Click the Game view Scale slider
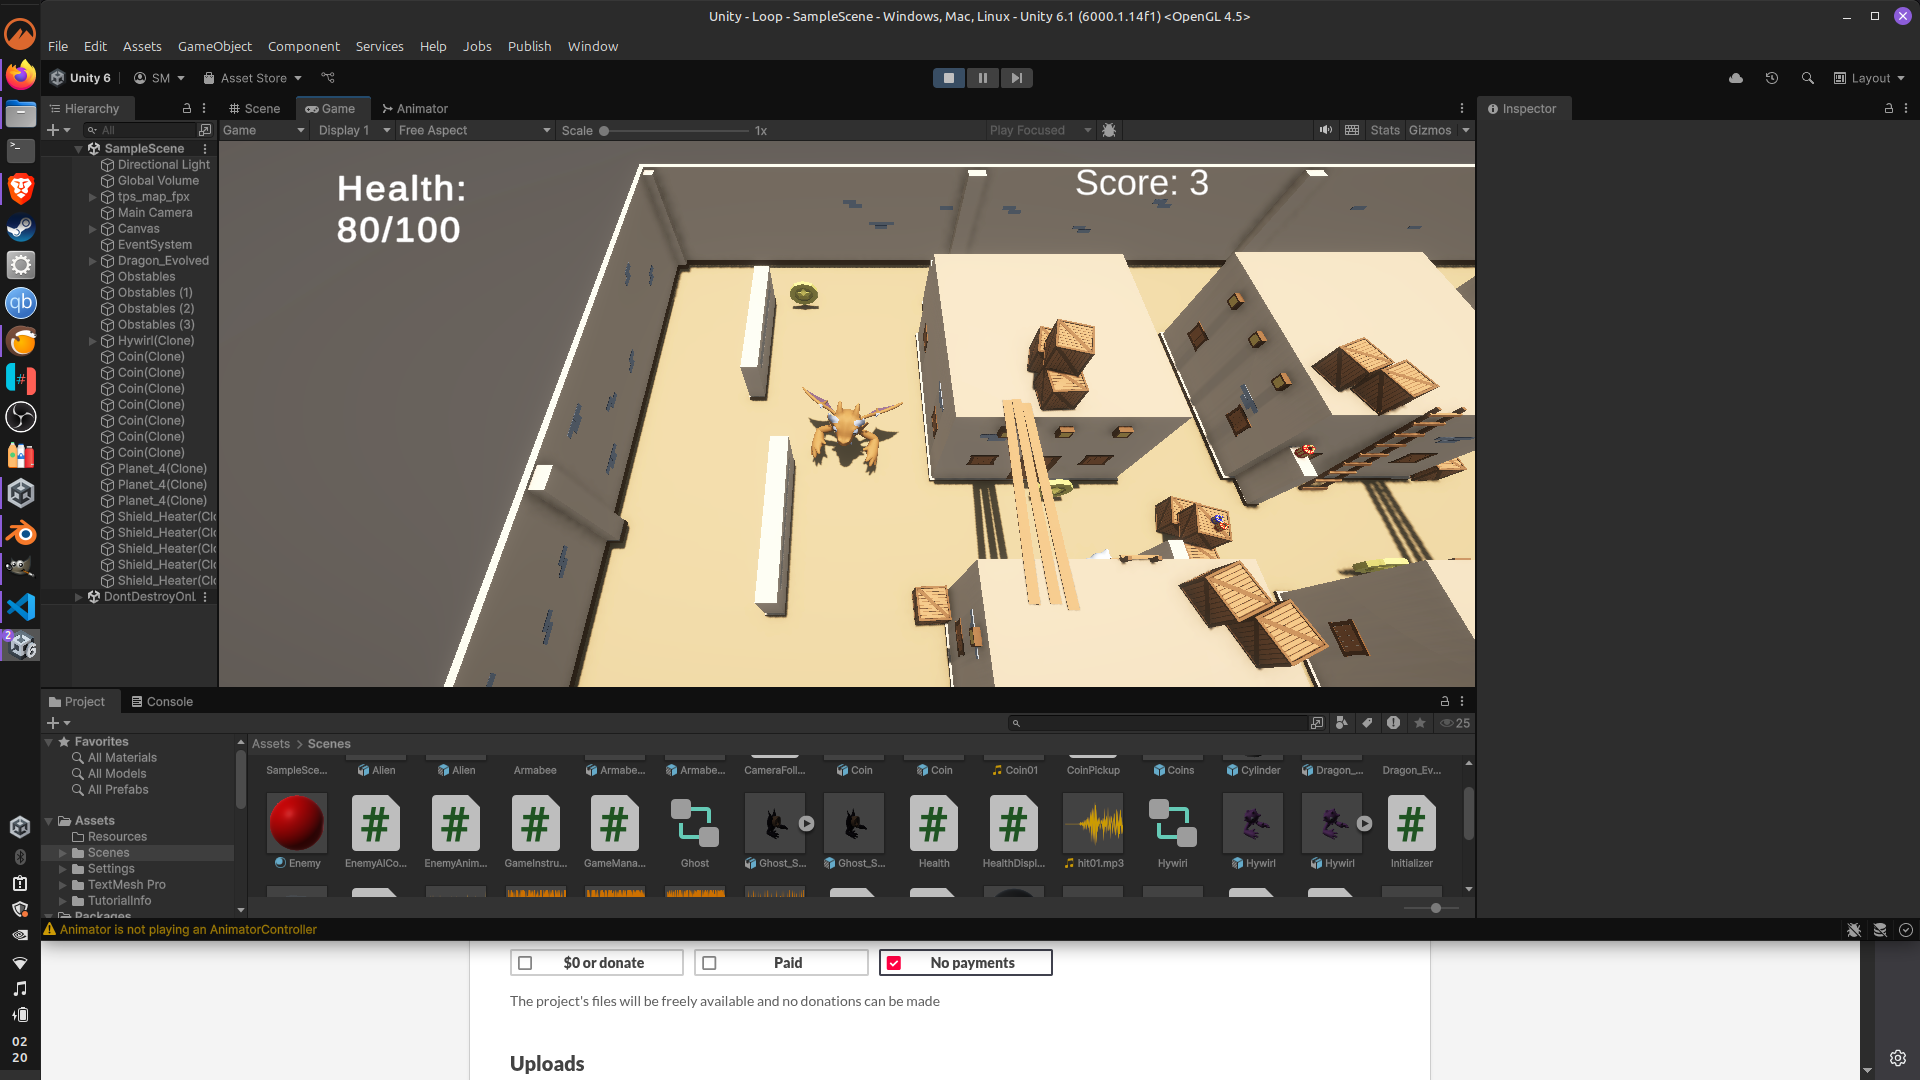Image resolution: width=1920 pixels, height=1080 pixels. click(675, 131)
